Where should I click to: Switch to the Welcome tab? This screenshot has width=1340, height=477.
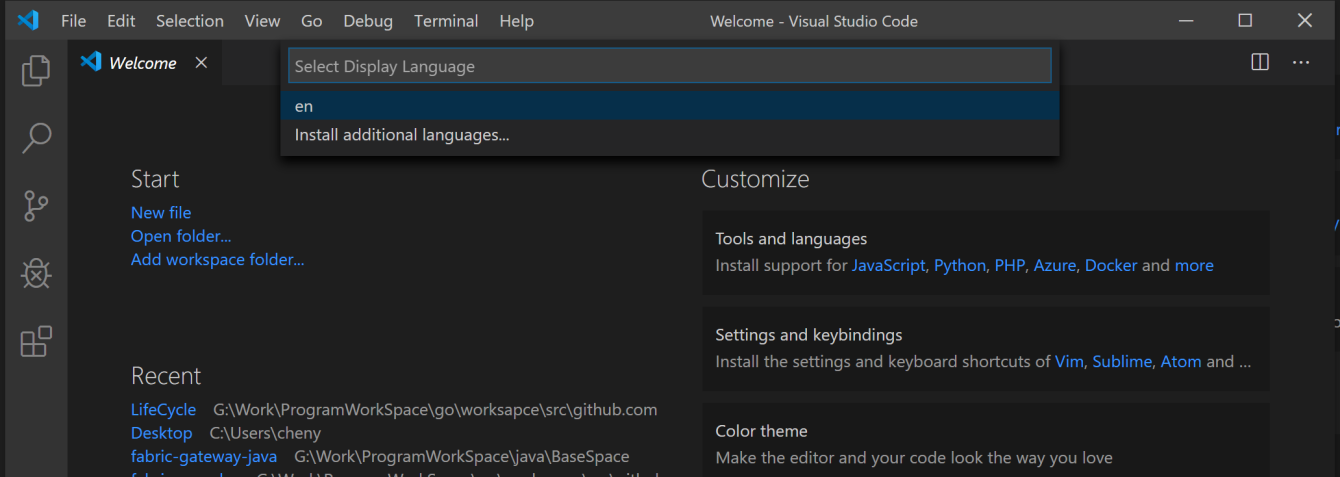pos(142,63)
